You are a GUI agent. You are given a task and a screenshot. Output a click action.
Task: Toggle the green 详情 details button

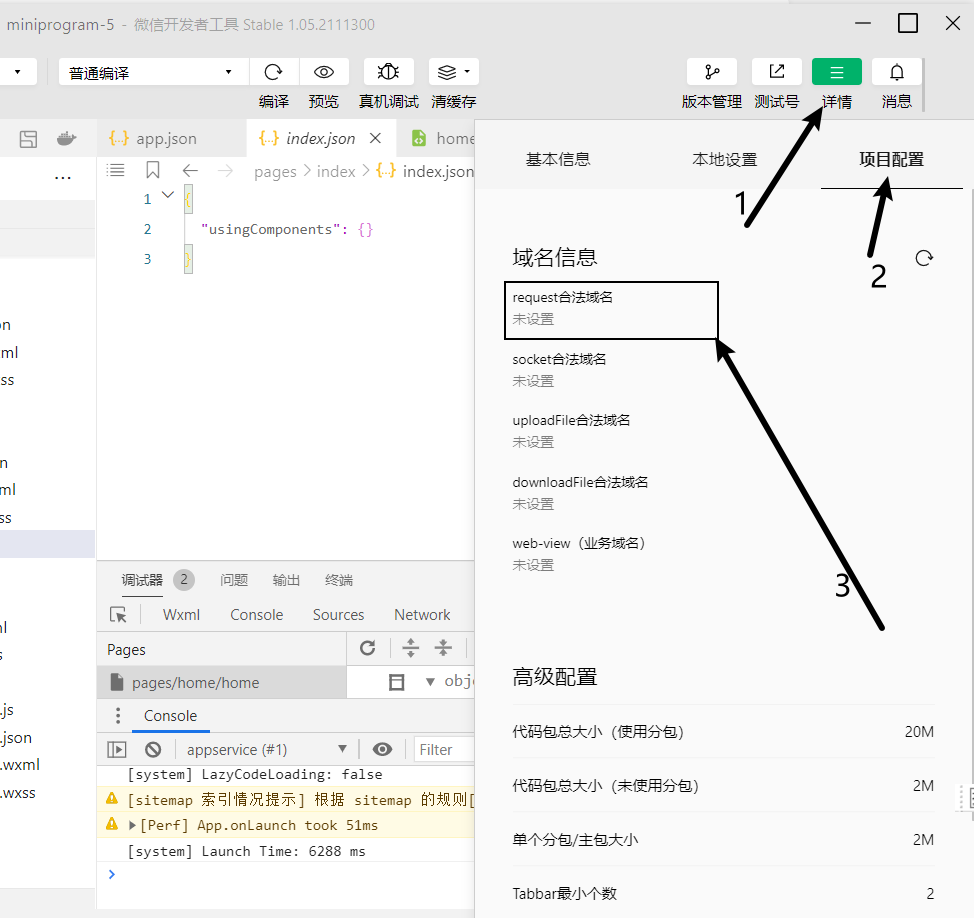tap(837, 72)
